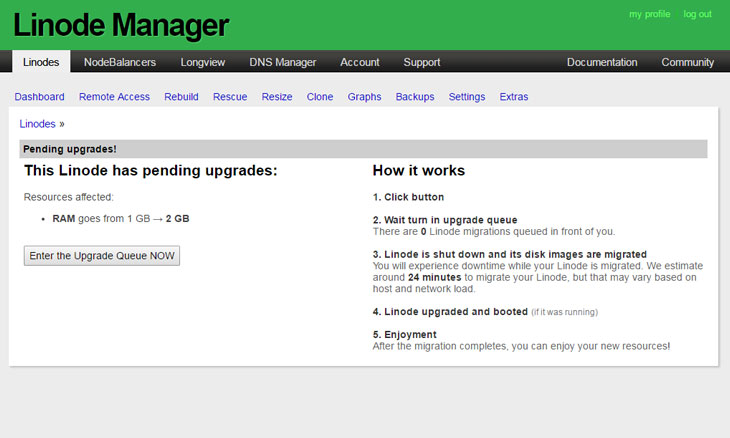
Task: Open the Account tab
Action: coord(359,62)
